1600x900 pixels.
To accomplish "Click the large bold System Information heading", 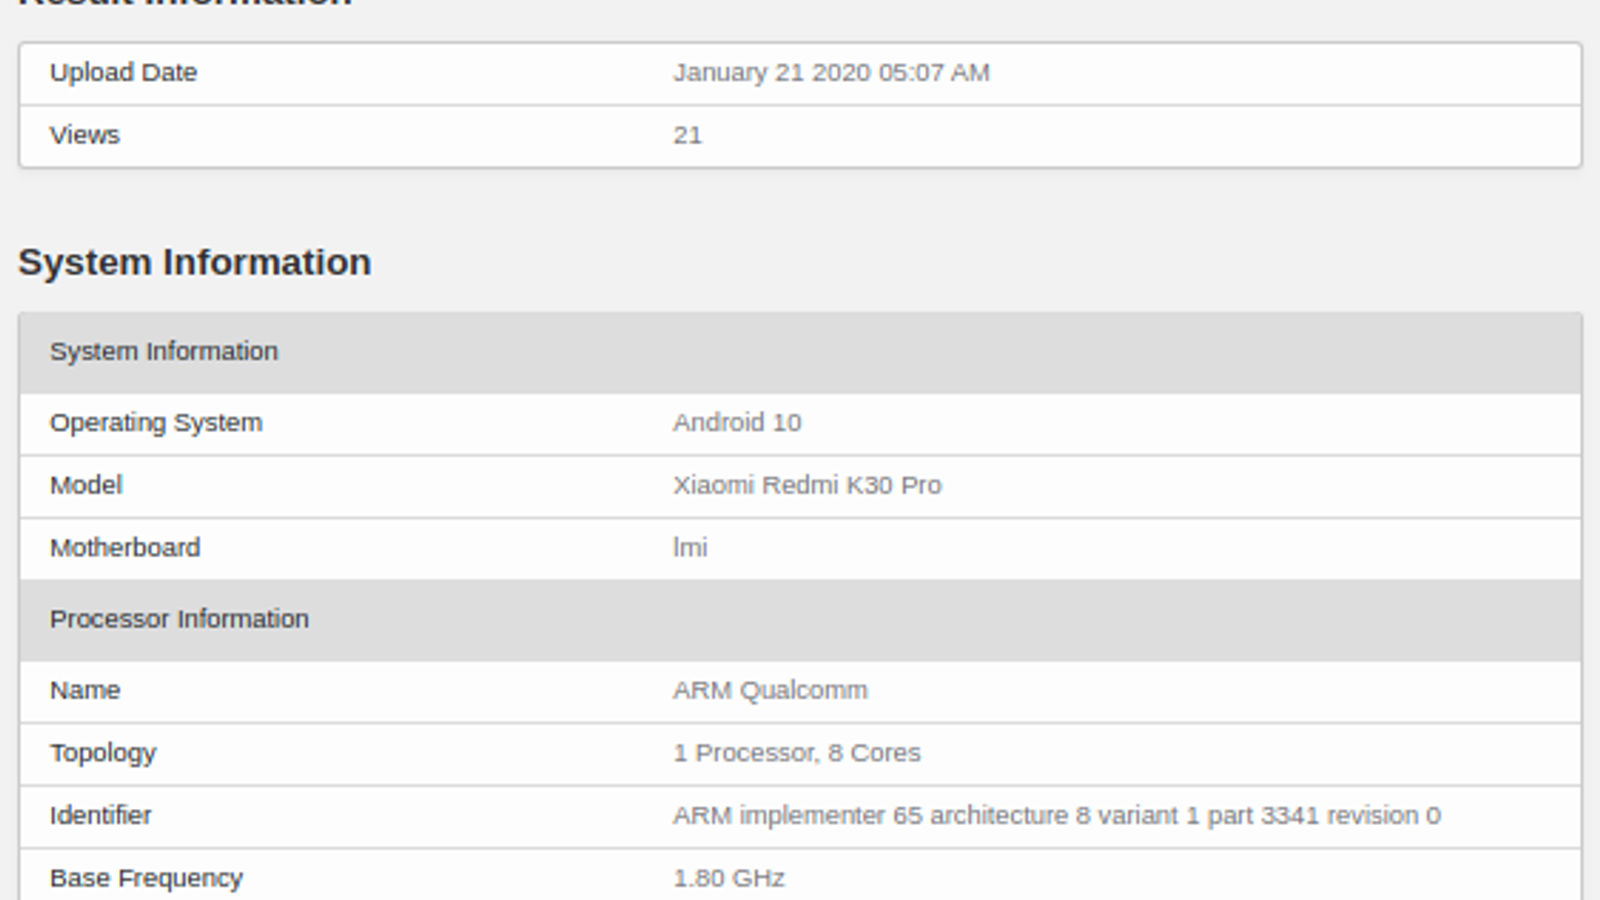I will click(195, 262).
